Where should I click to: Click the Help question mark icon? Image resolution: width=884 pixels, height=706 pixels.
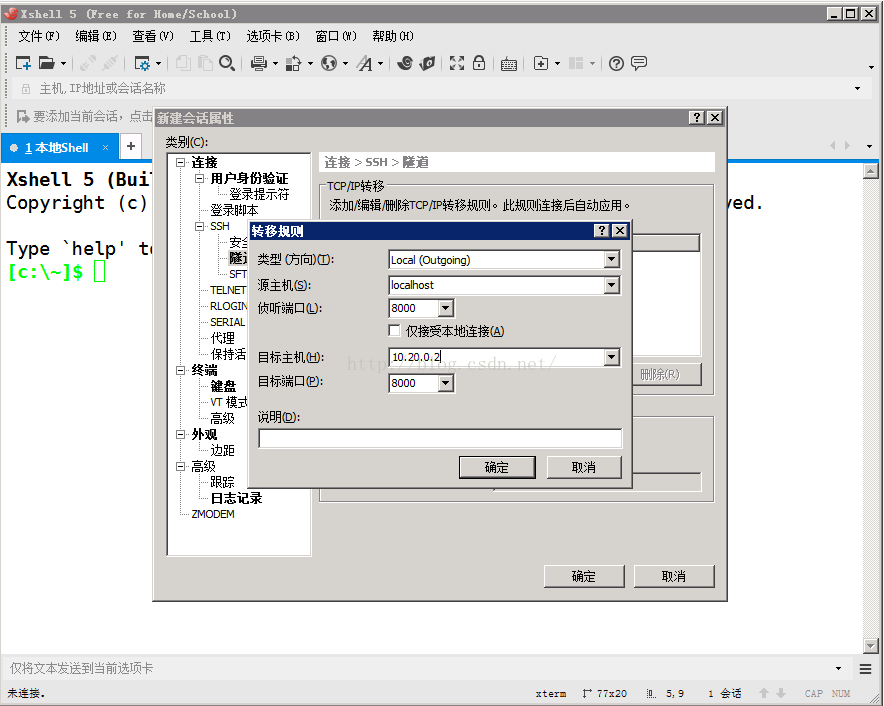tap(616, 63)
